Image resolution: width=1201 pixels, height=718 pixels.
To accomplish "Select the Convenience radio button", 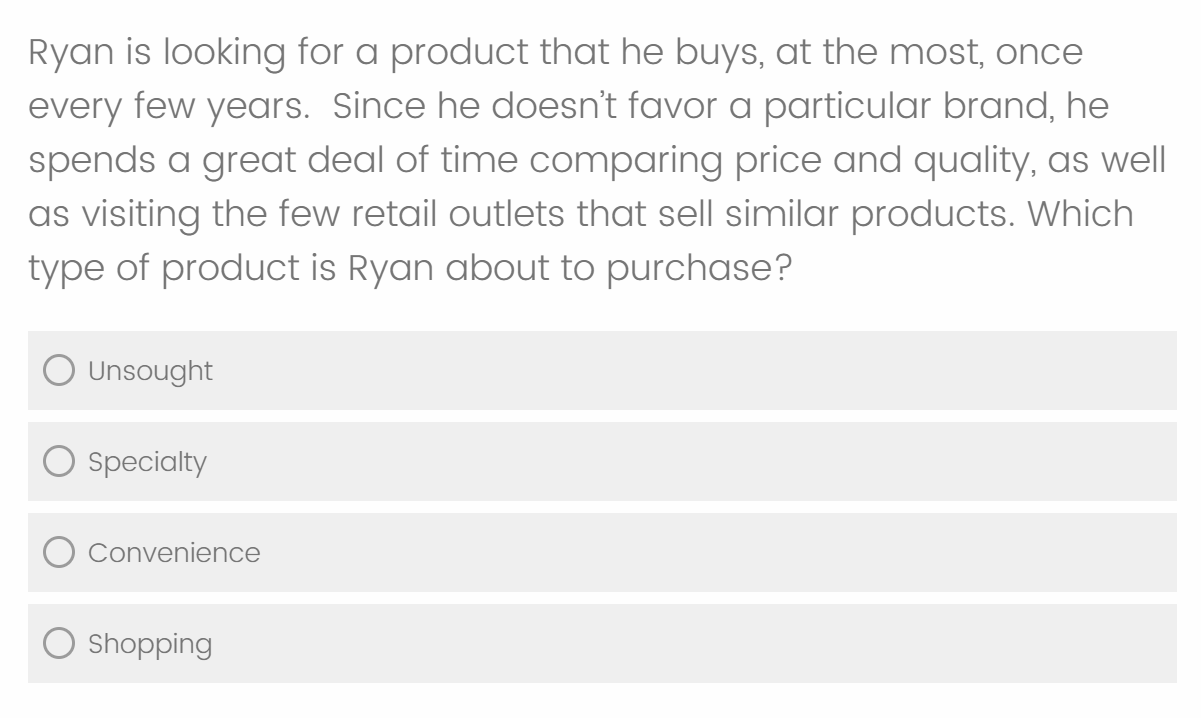I will point(58,552).
